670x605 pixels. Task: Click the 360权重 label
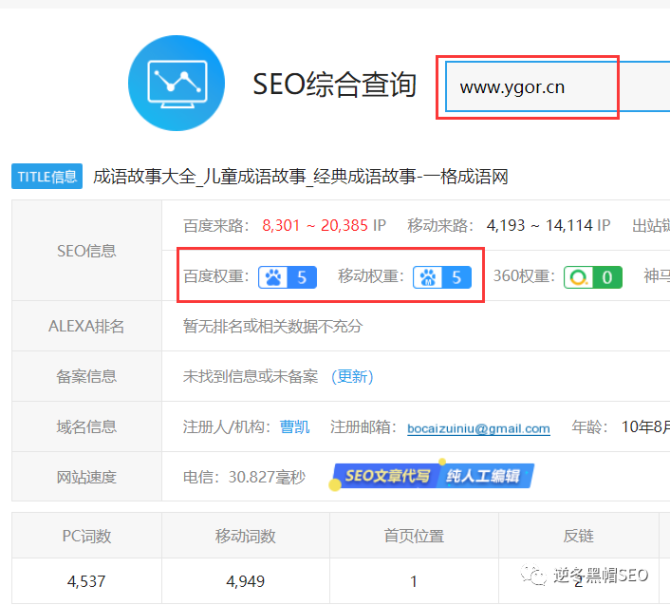click(524, 276)
